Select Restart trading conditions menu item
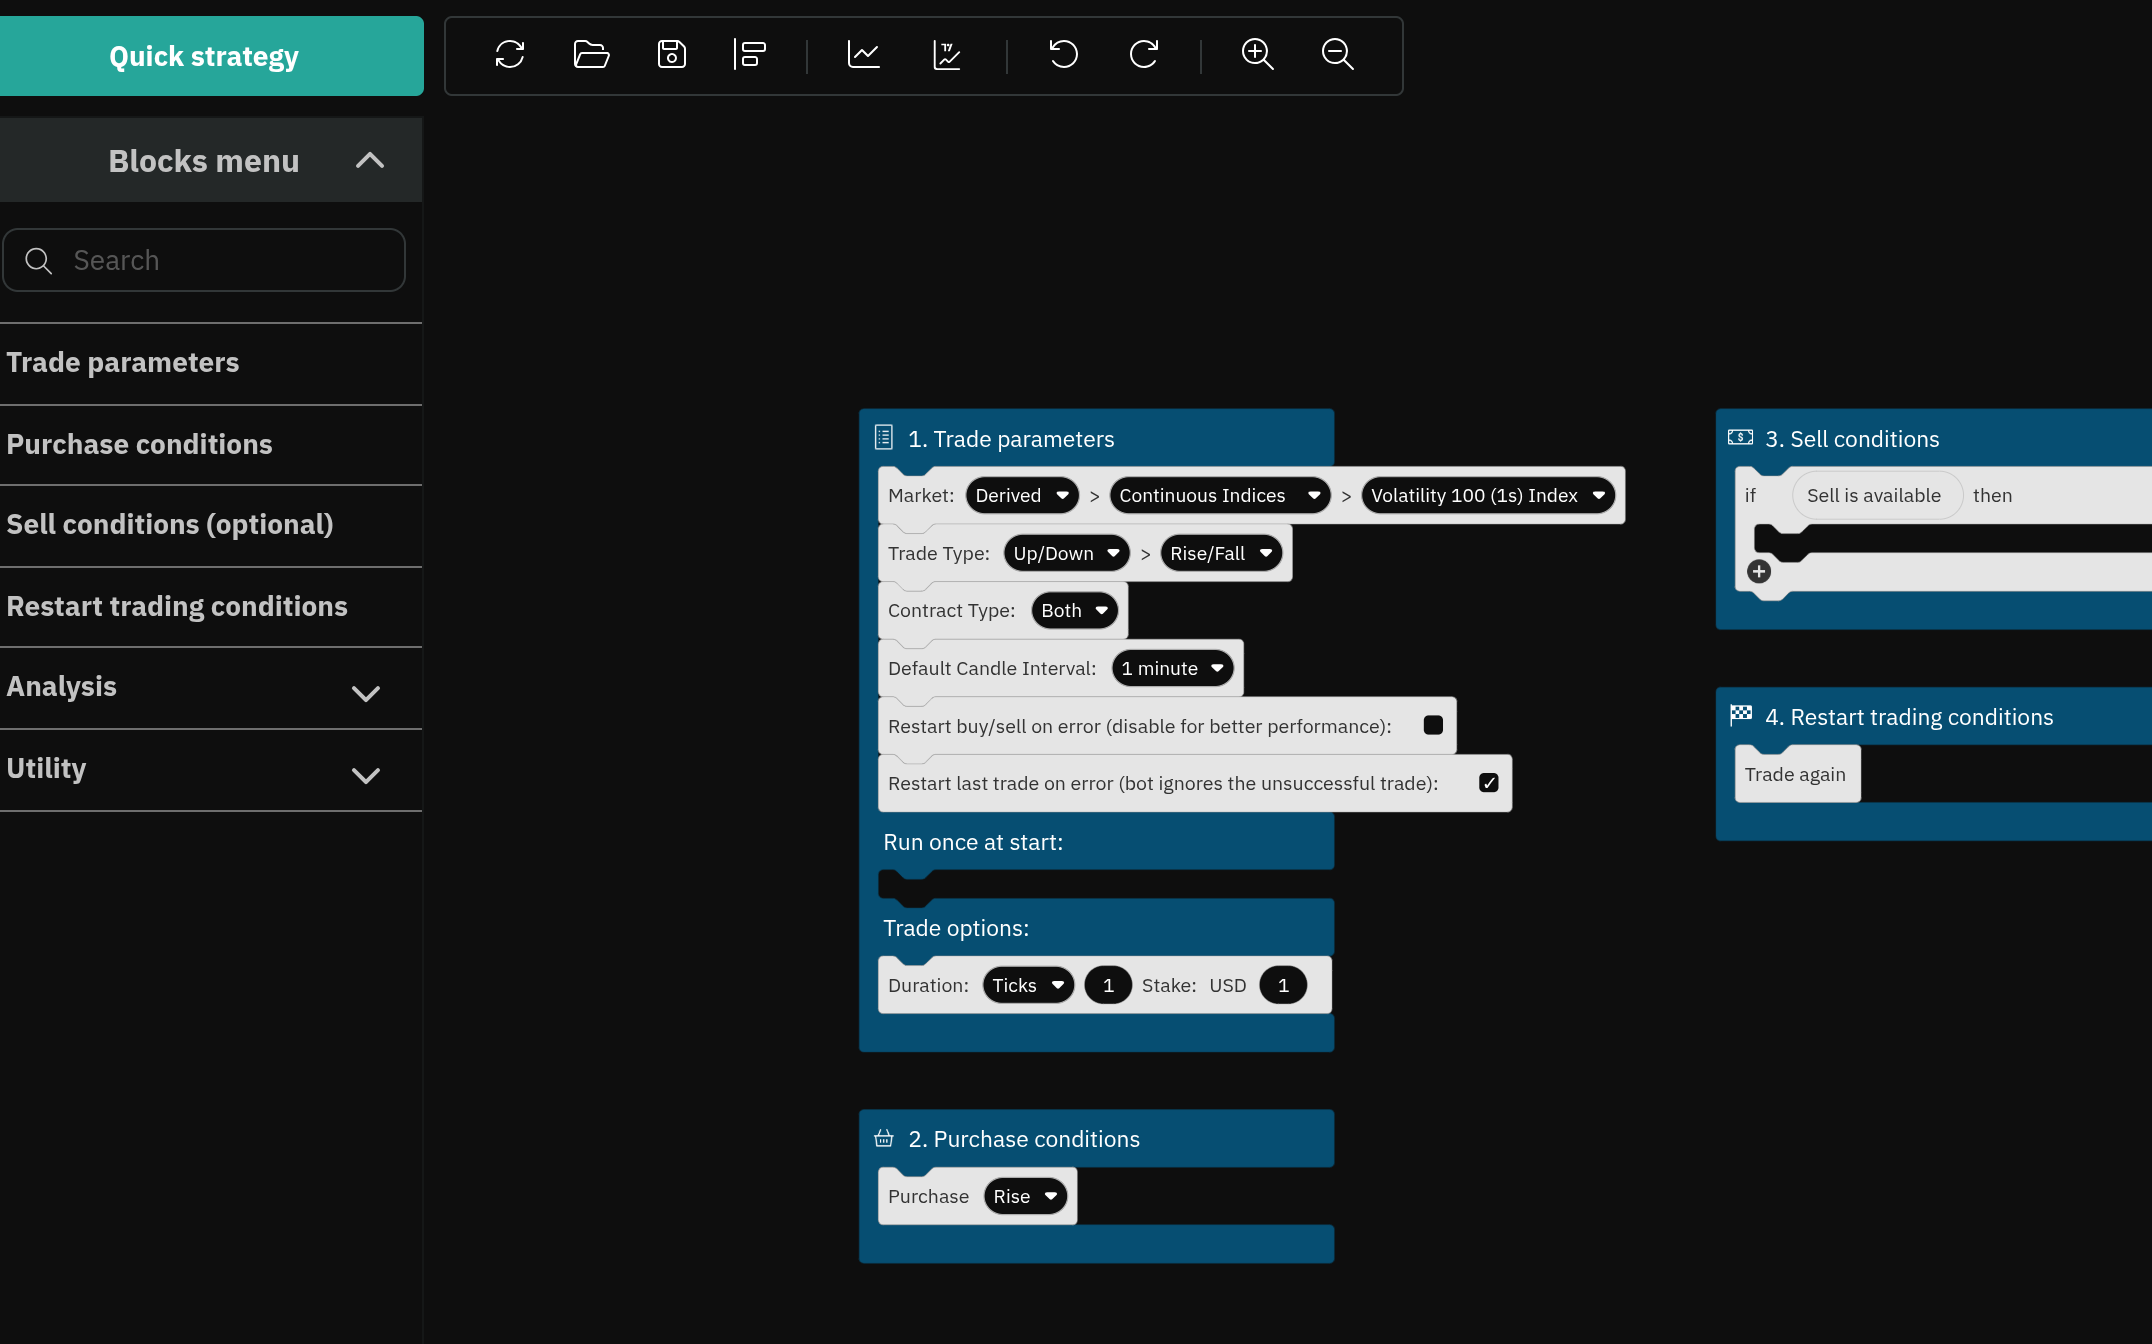Screen dimensions: 2152x1344 (x=211, y=607)
